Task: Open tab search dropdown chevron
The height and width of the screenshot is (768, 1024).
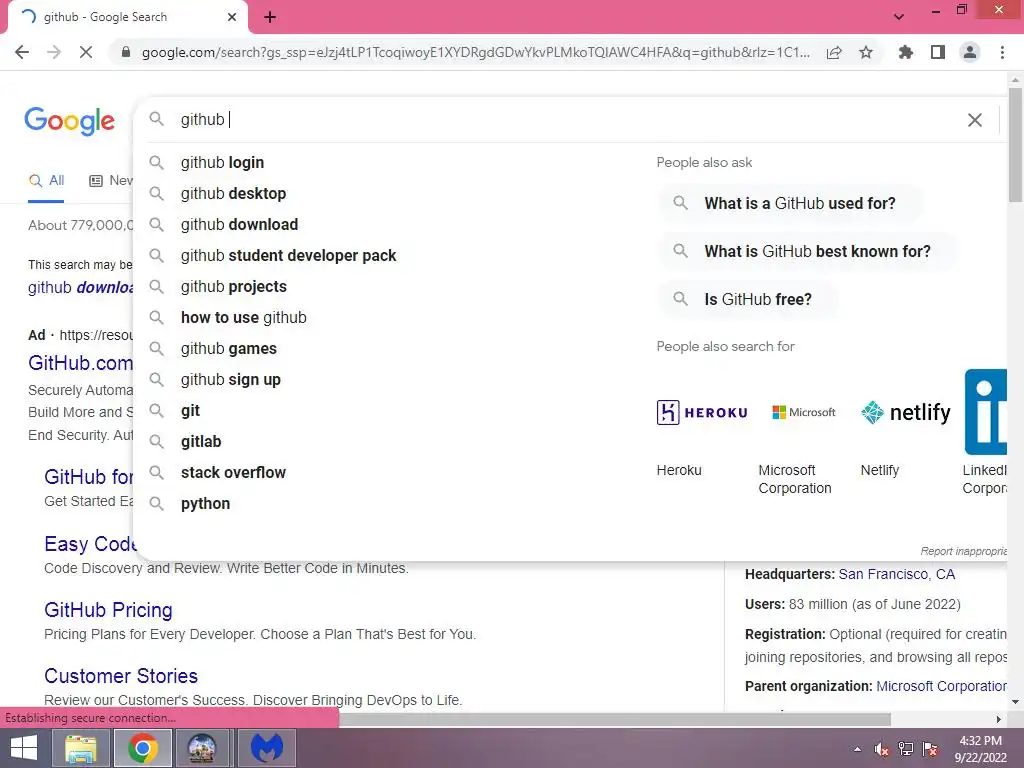Action: [x=899, y=17]
